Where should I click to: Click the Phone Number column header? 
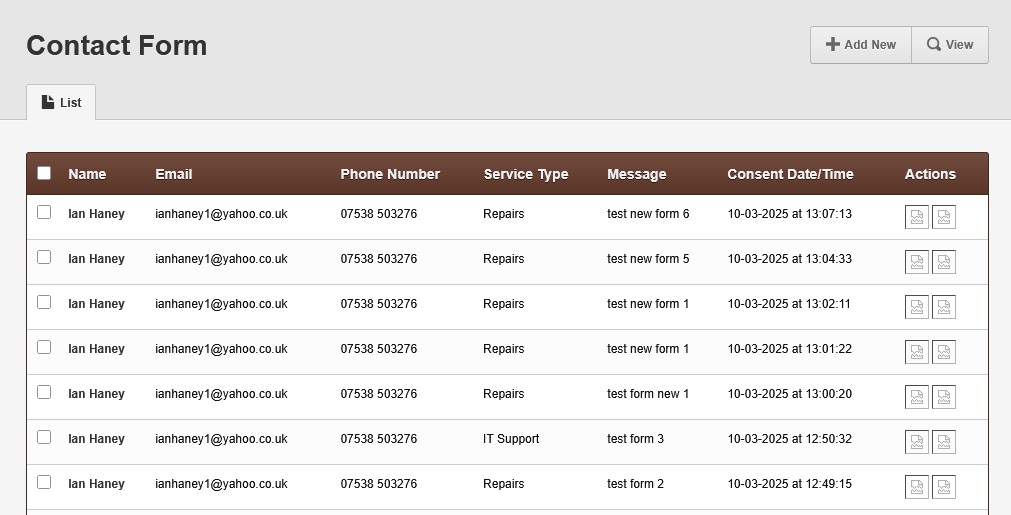pos(390,174)
